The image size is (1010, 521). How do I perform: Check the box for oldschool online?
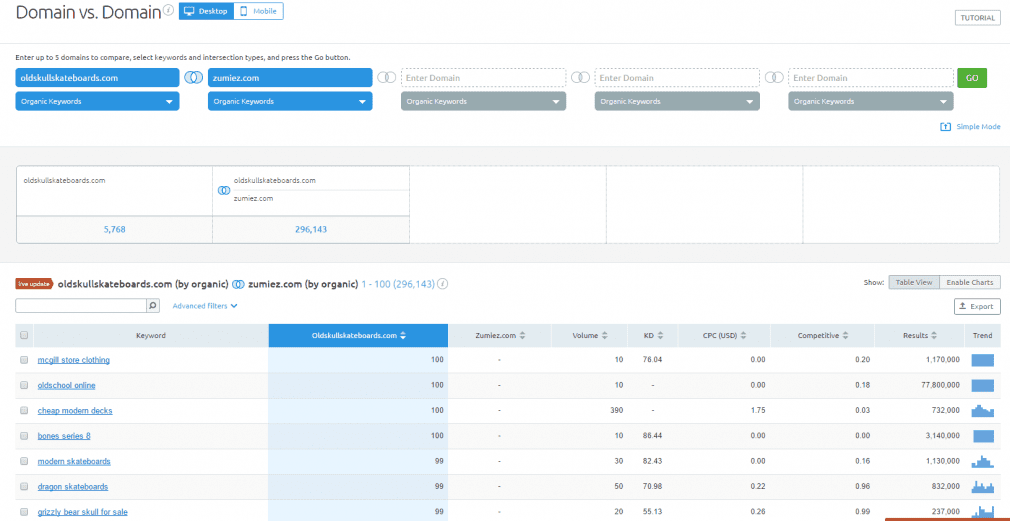24,385
